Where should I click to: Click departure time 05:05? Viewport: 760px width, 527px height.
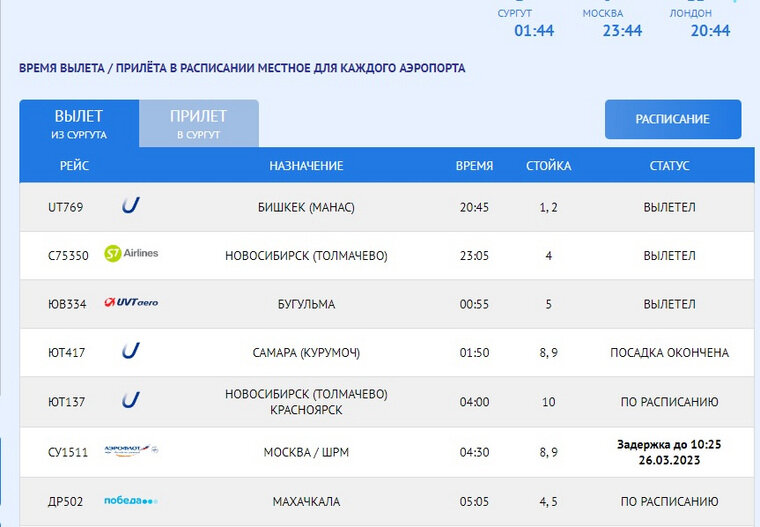click(474, 501)
